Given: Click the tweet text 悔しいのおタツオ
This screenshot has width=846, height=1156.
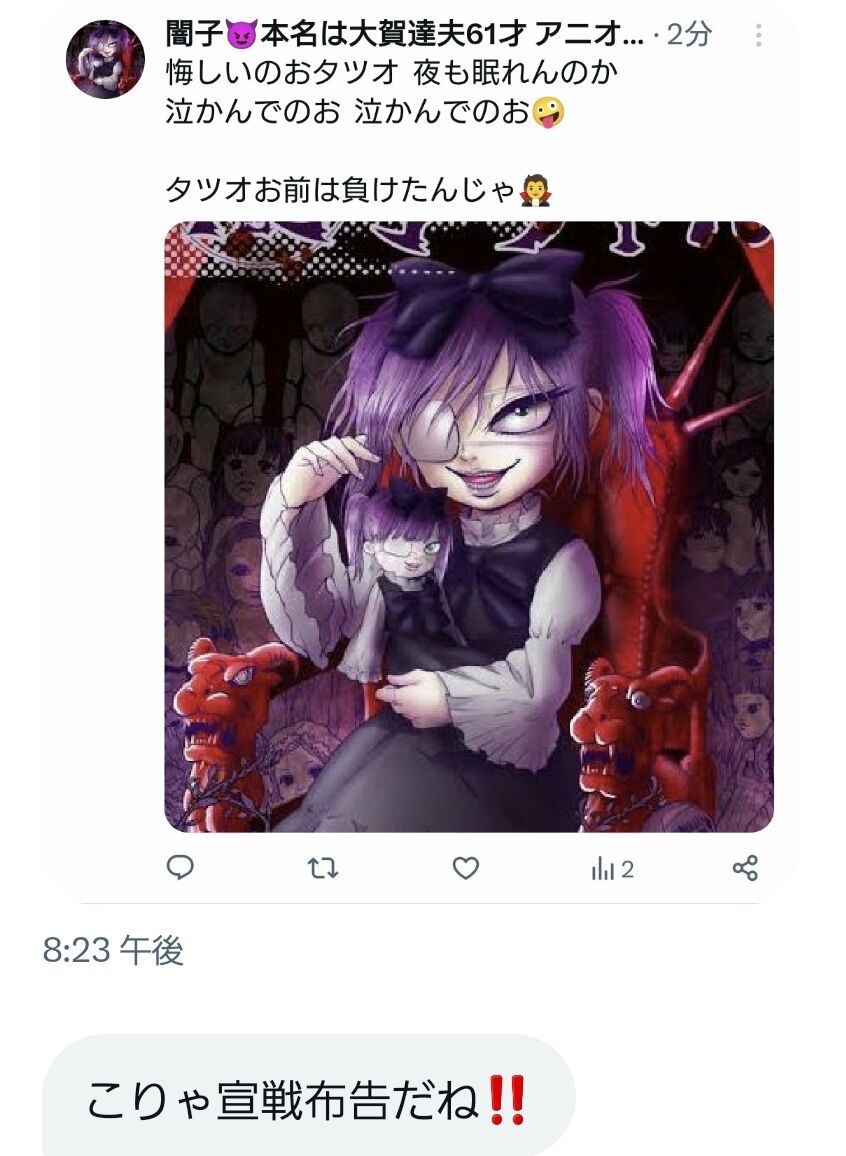Looking at the screenshot, I should coord(282,72).
